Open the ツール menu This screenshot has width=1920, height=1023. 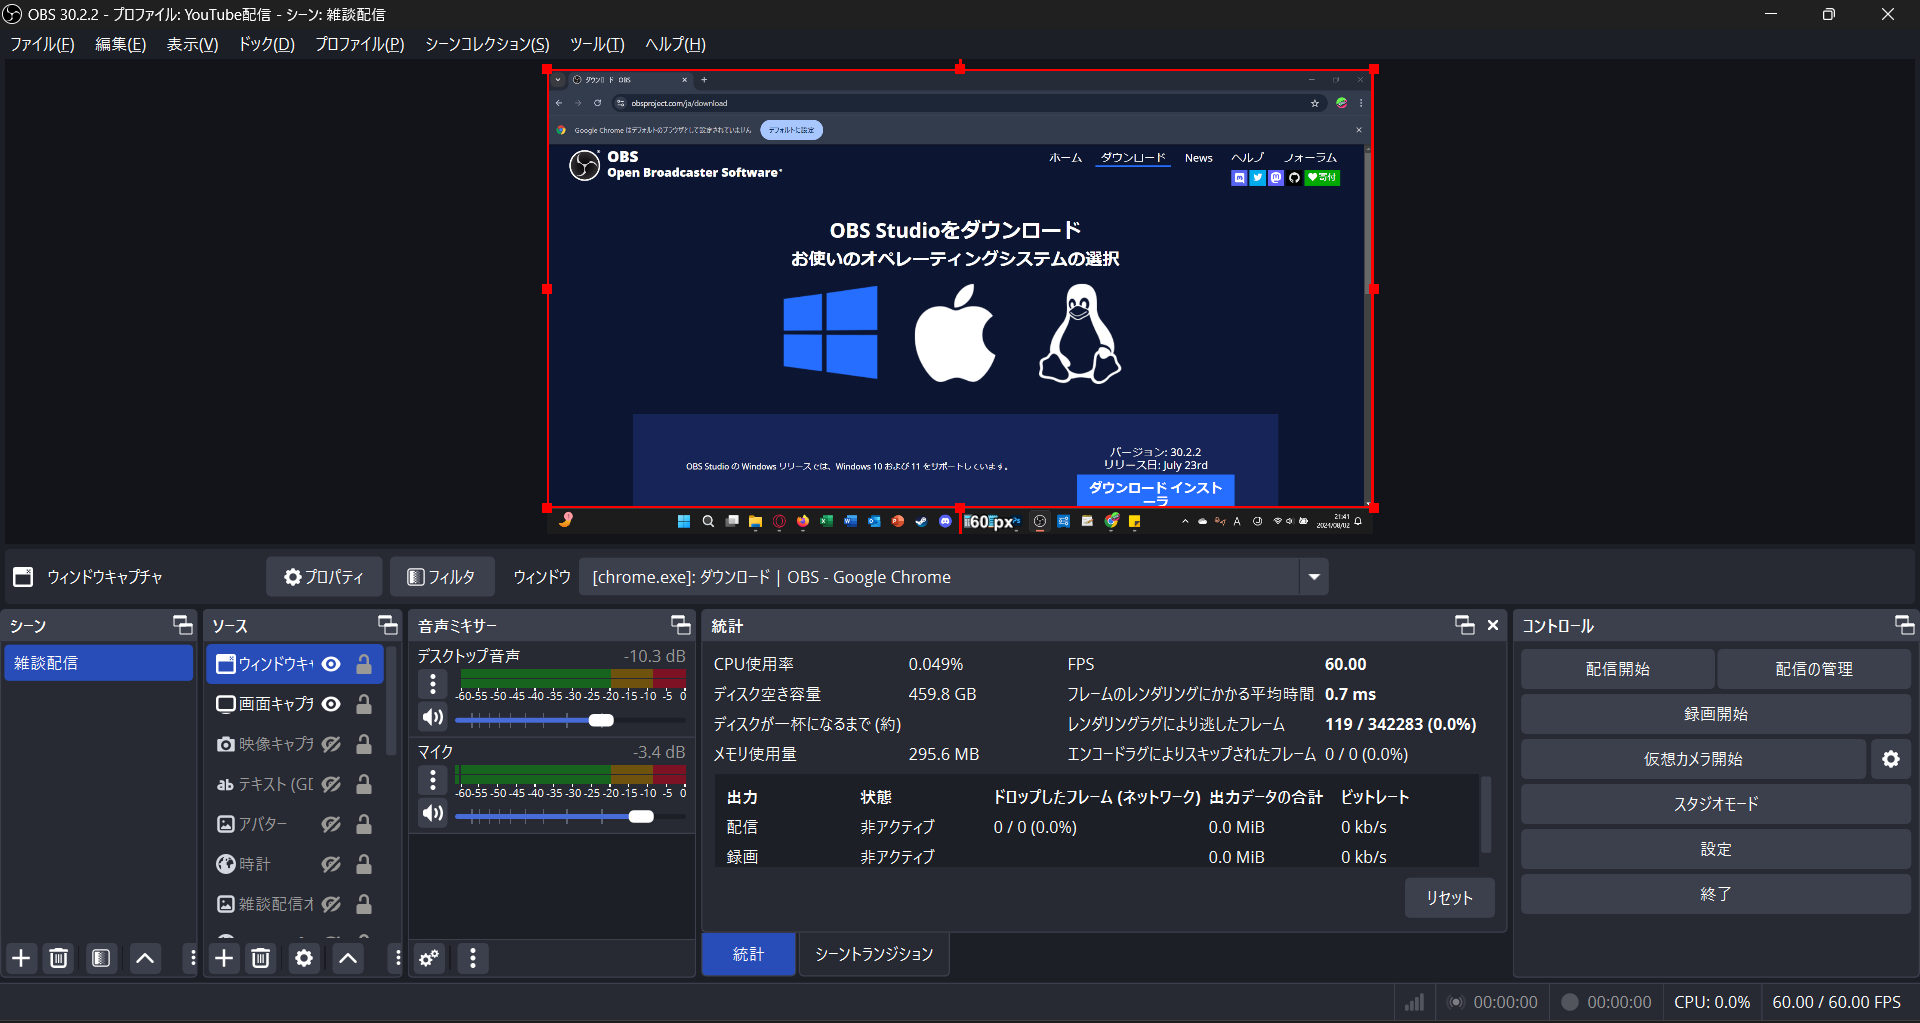597,44
